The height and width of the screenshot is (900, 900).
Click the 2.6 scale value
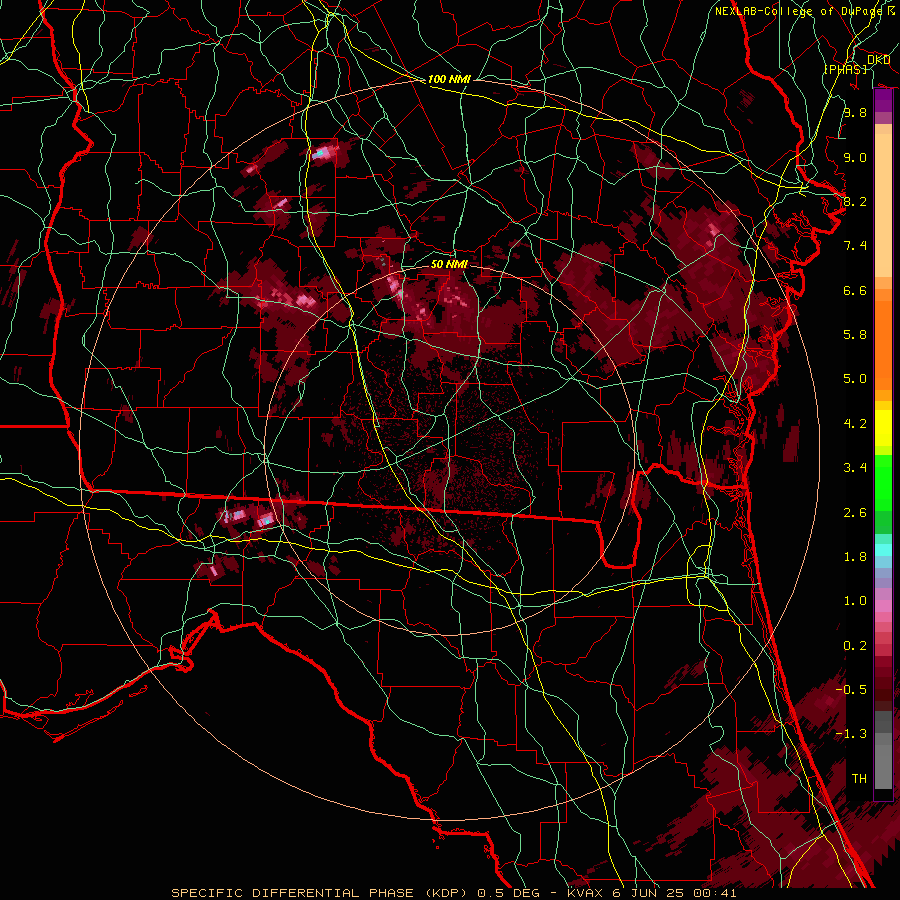[855, 513]
